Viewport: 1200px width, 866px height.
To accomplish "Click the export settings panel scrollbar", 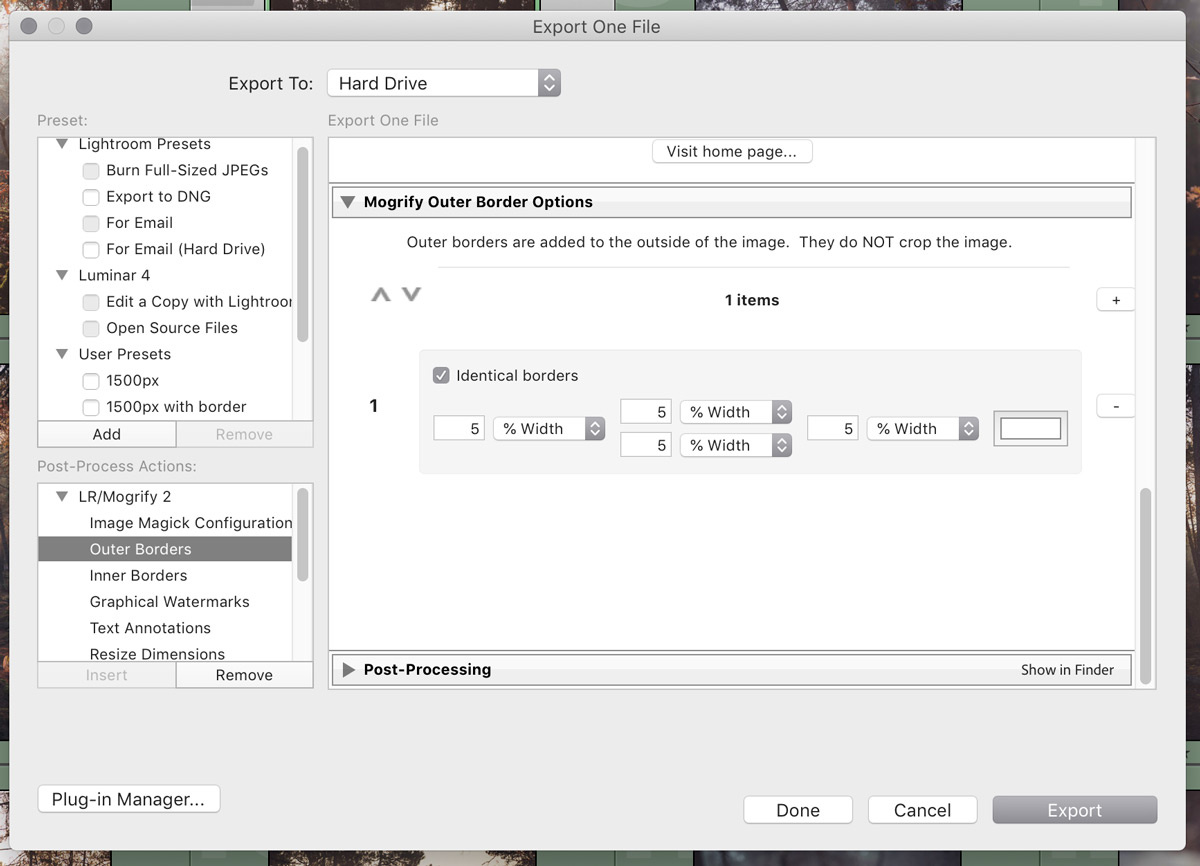I will [x=1146, y=585].
